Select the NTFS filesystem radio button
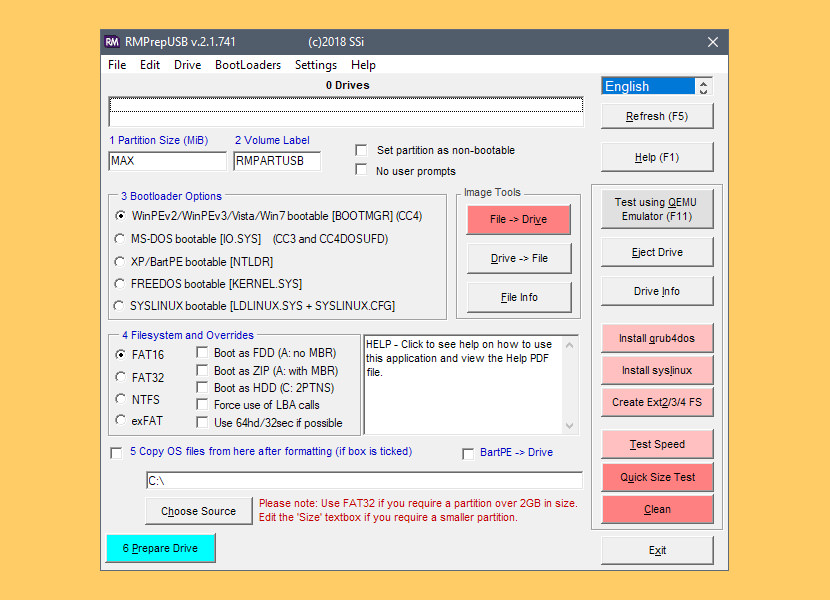 coord(121,399)
